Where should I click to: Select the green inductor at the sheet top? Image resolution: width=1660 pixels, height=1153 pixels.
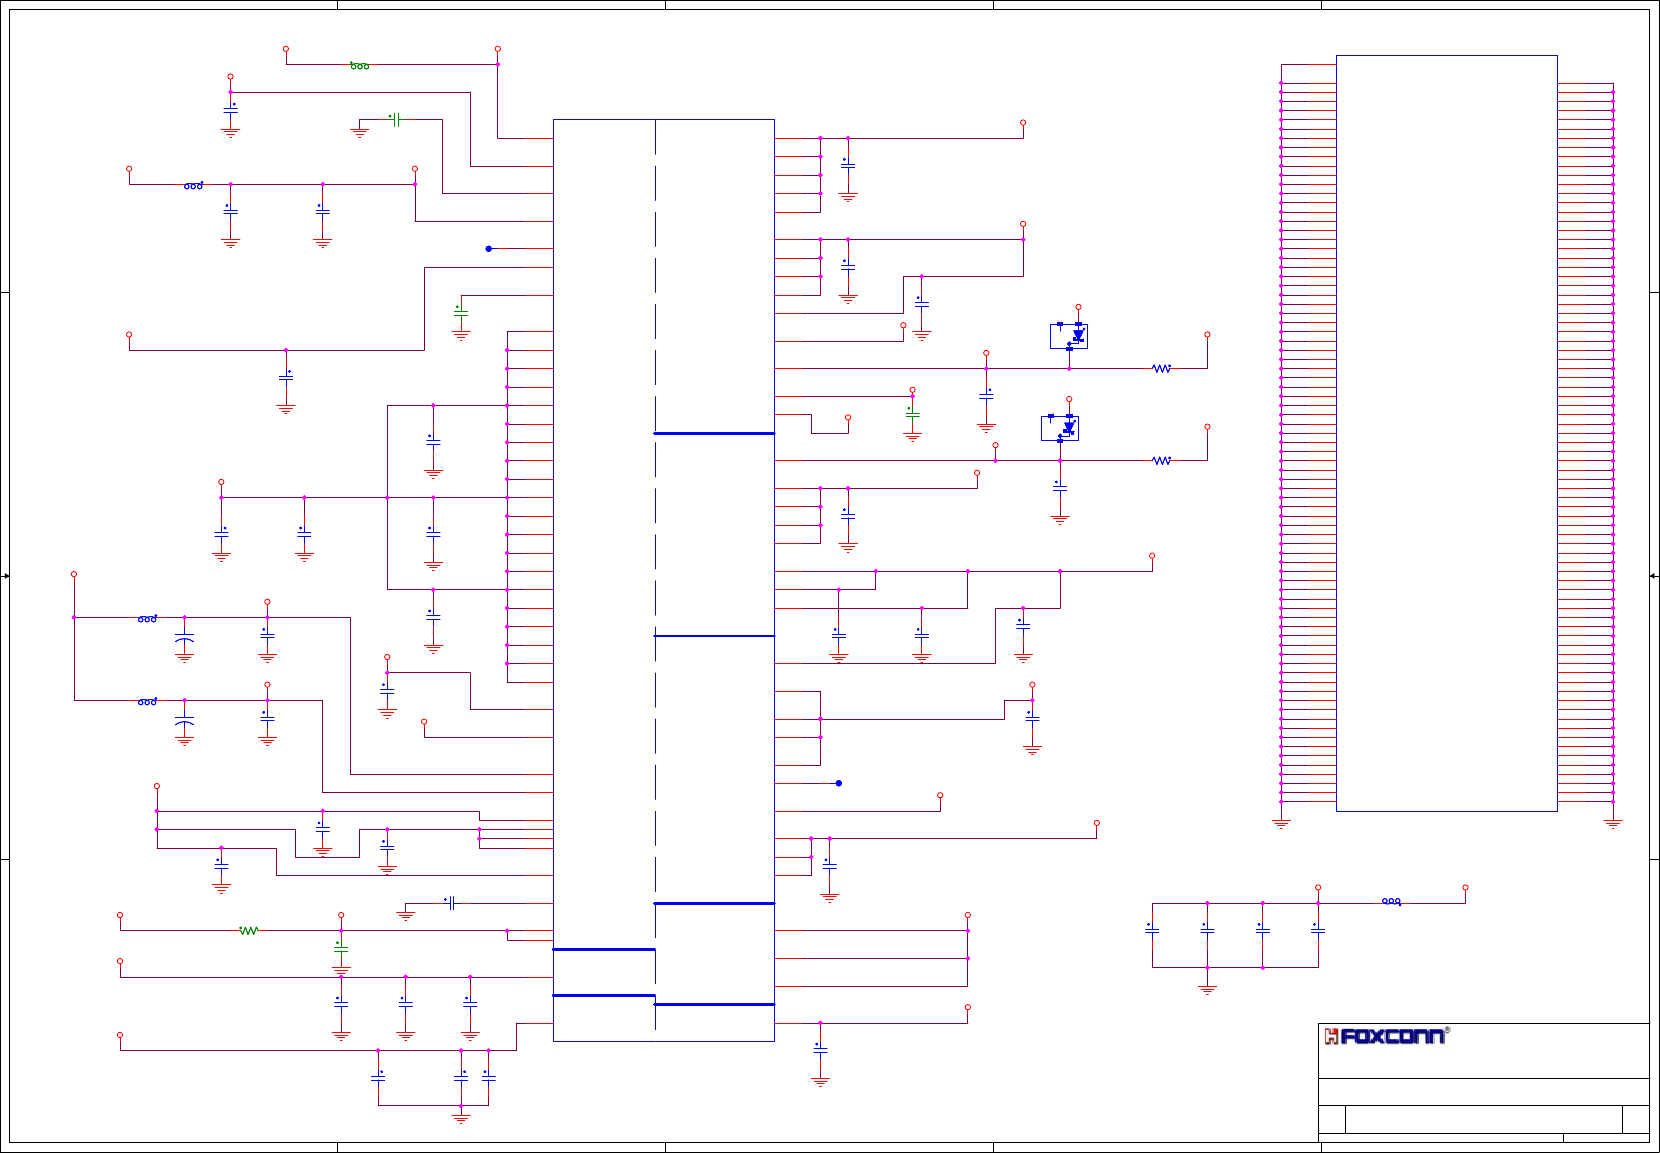click(x=360, y=66)
